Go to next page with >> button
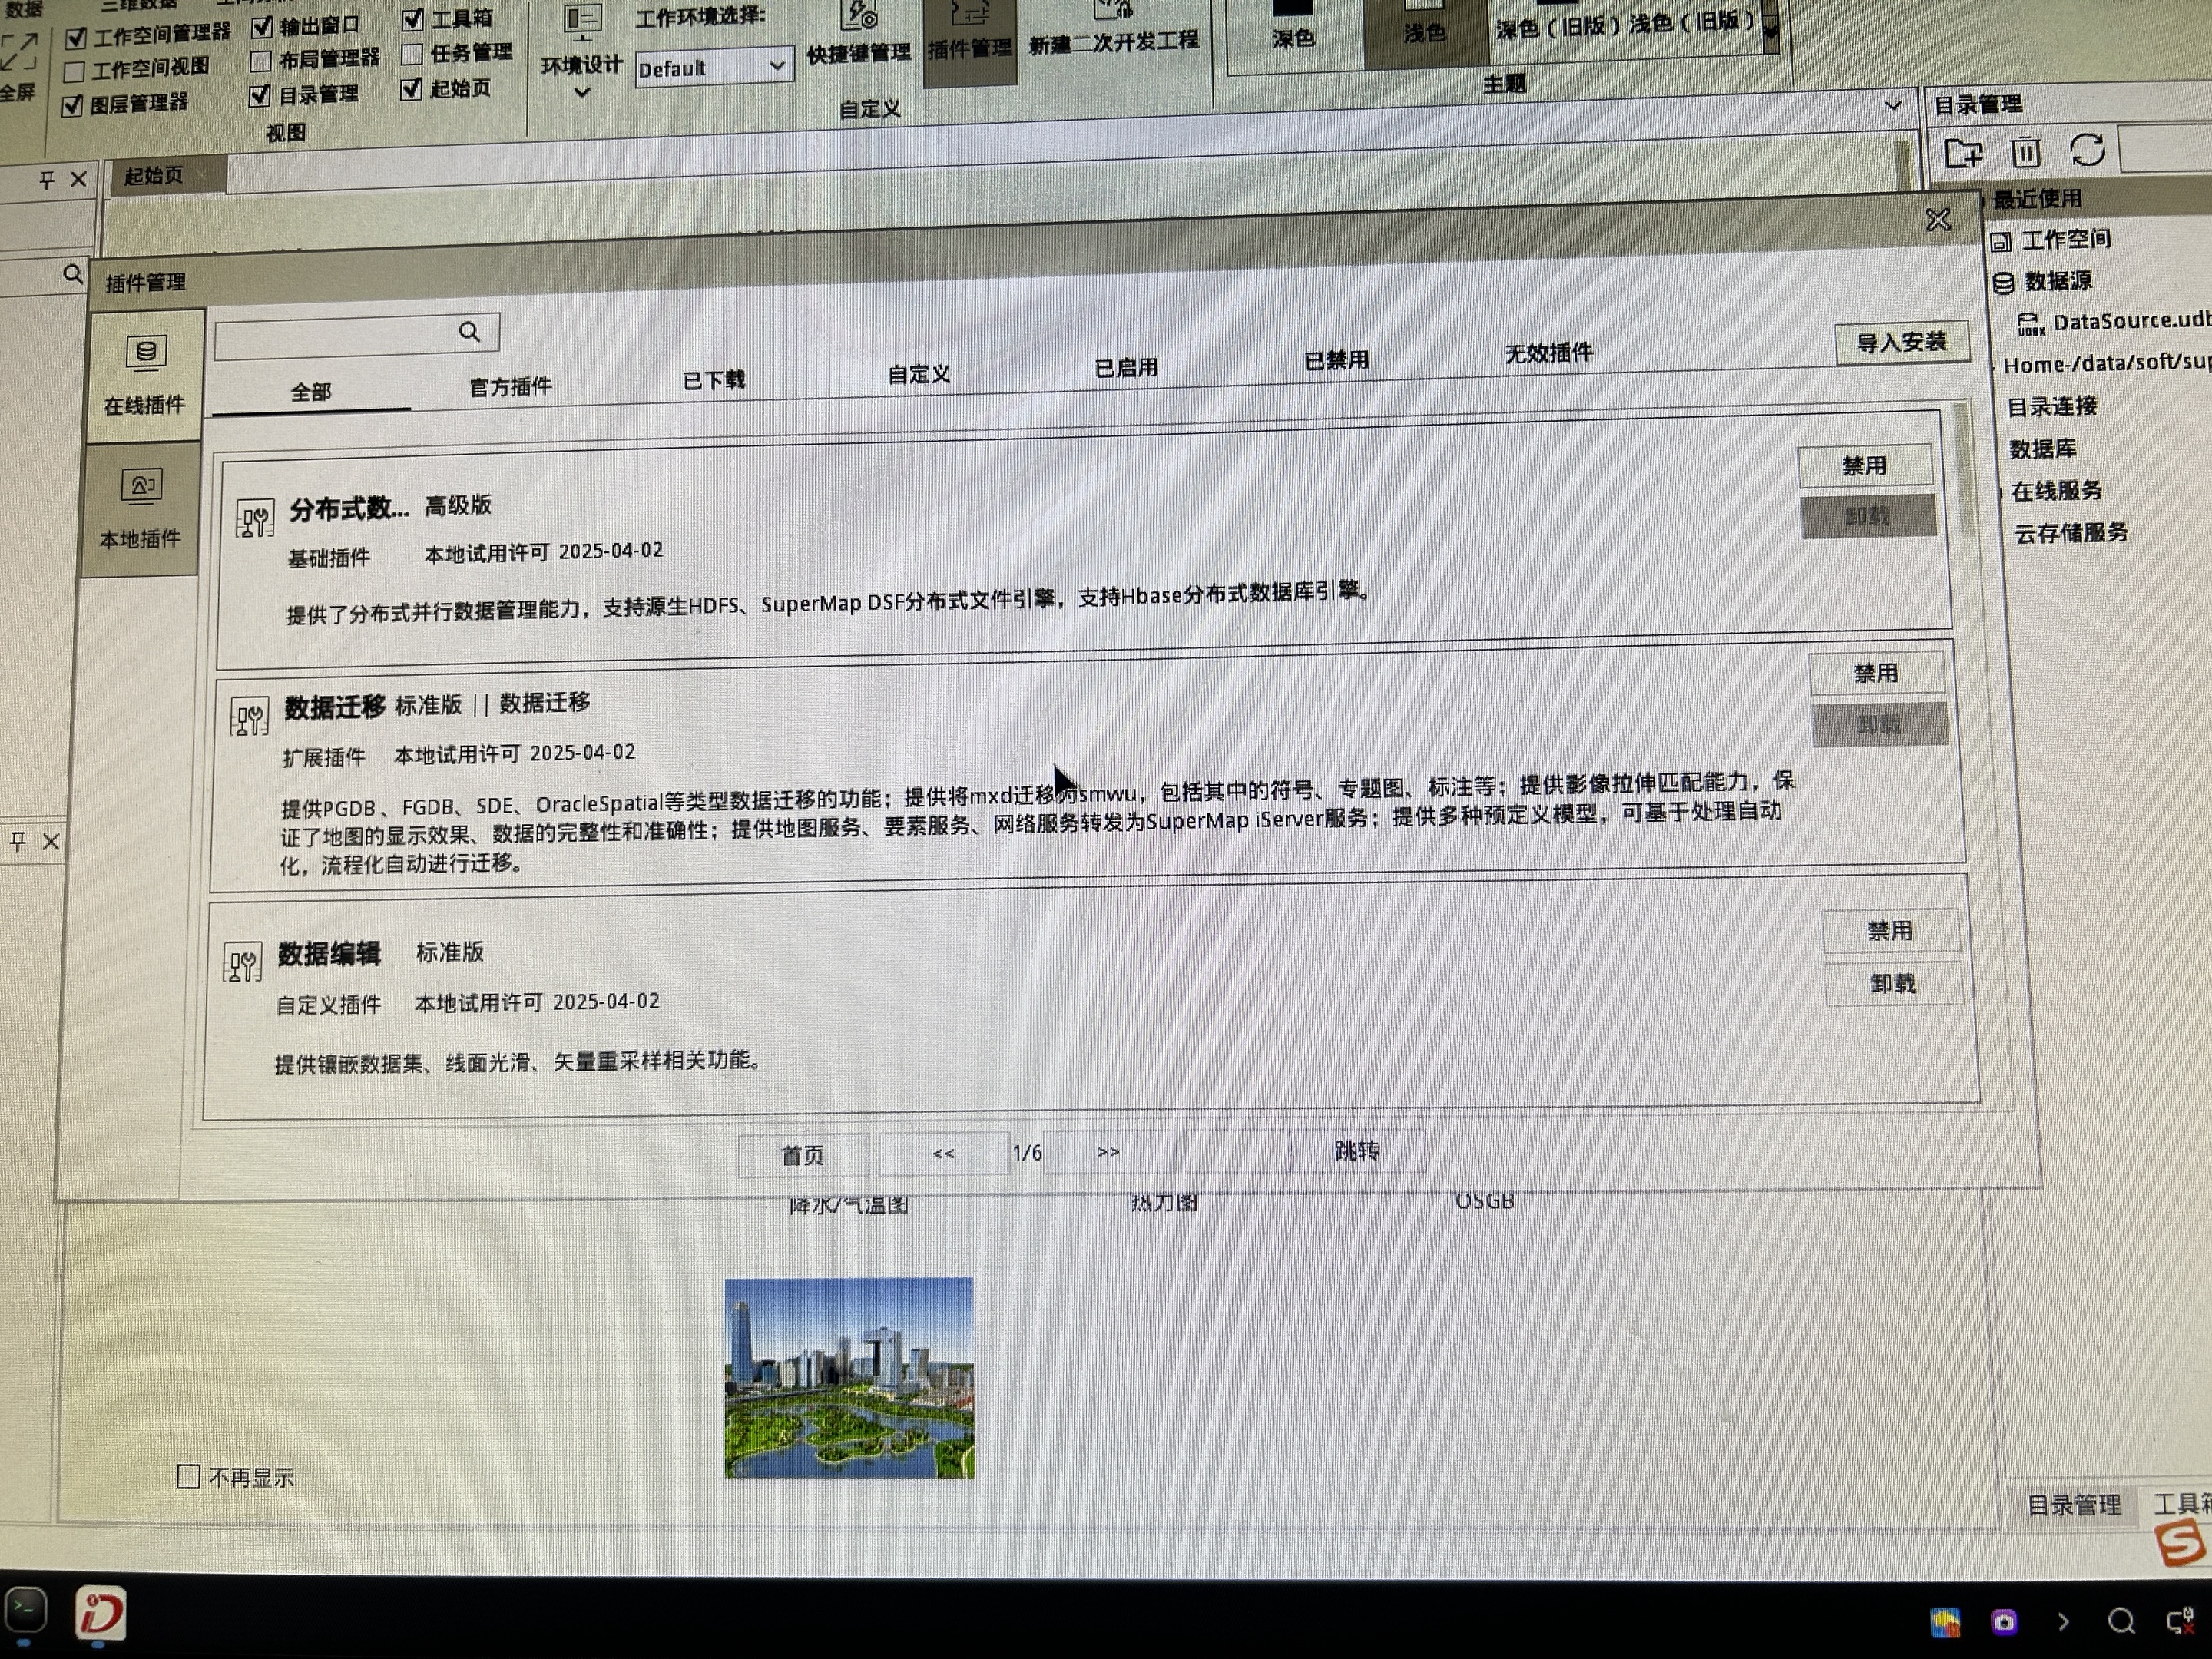This screenshot has width=2212, height=1659. (1109, 1152)
